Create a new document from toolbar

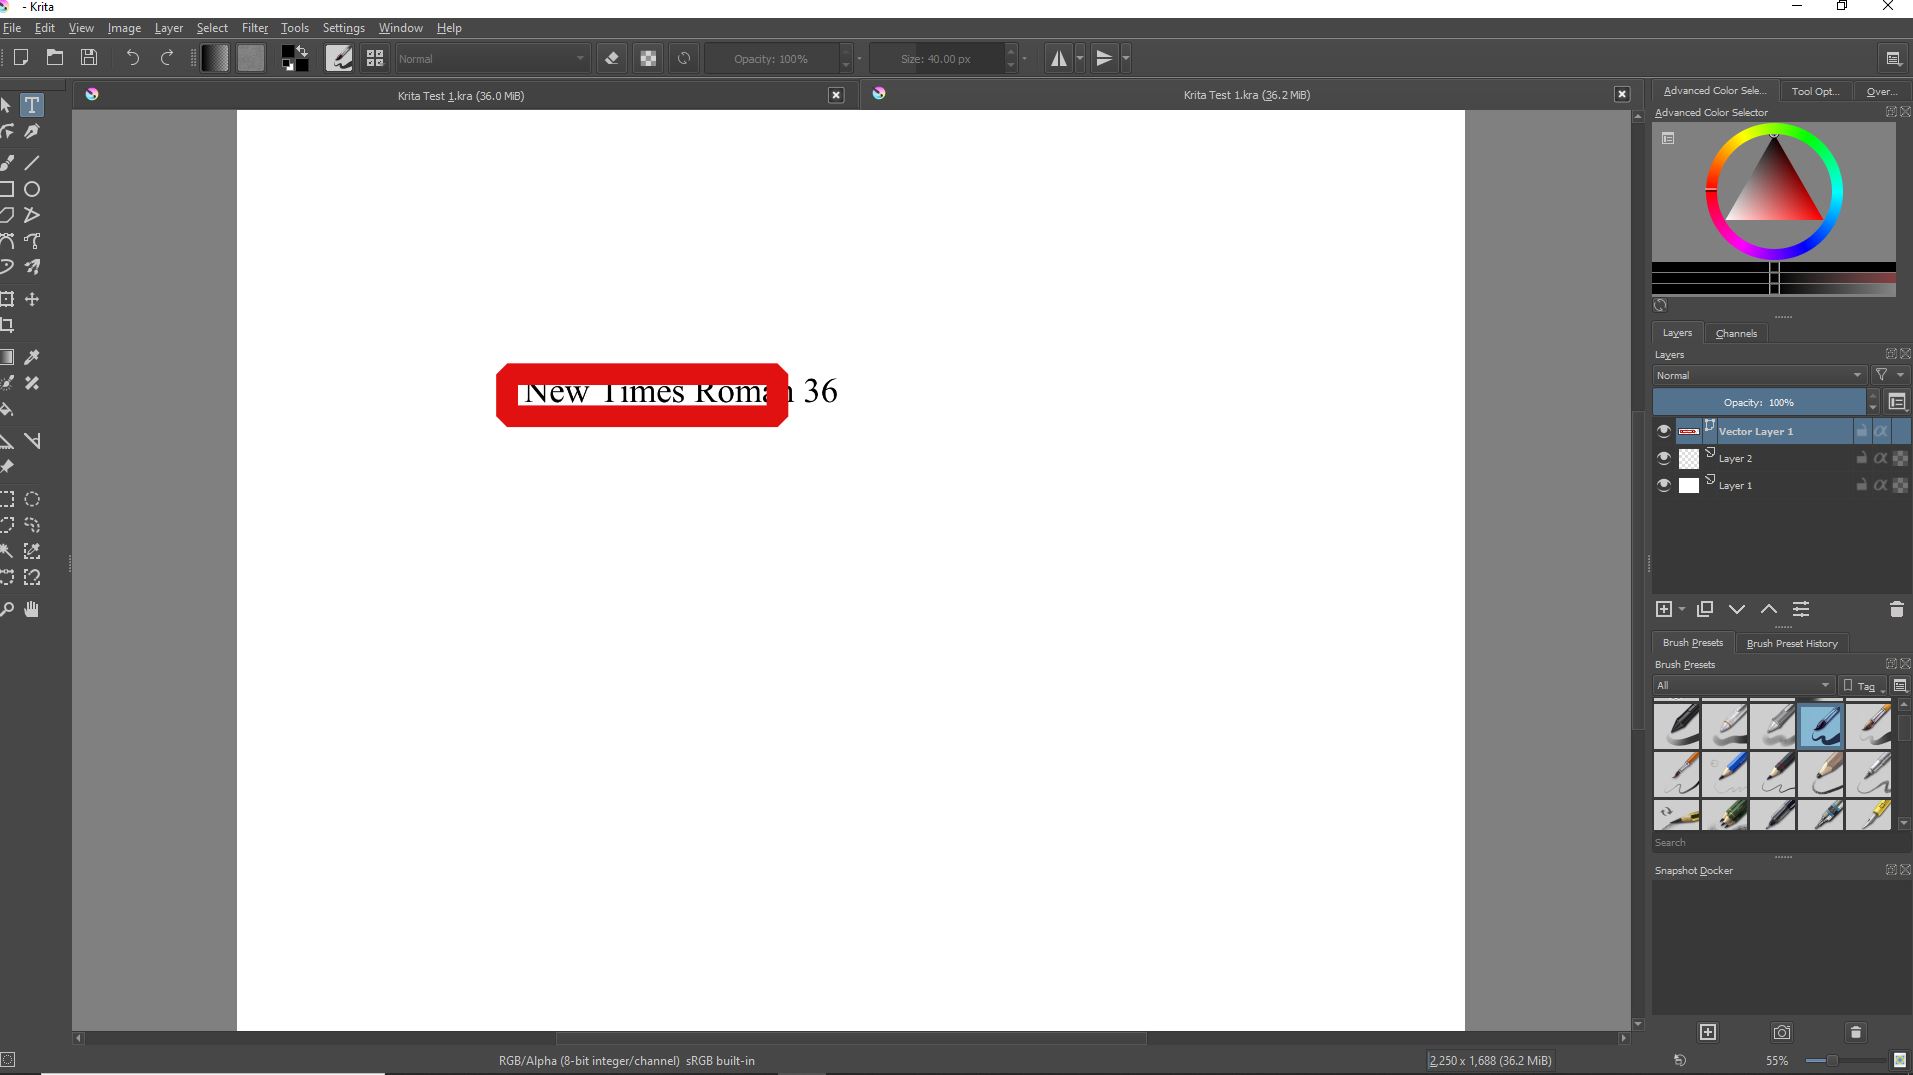click(20, 58)
